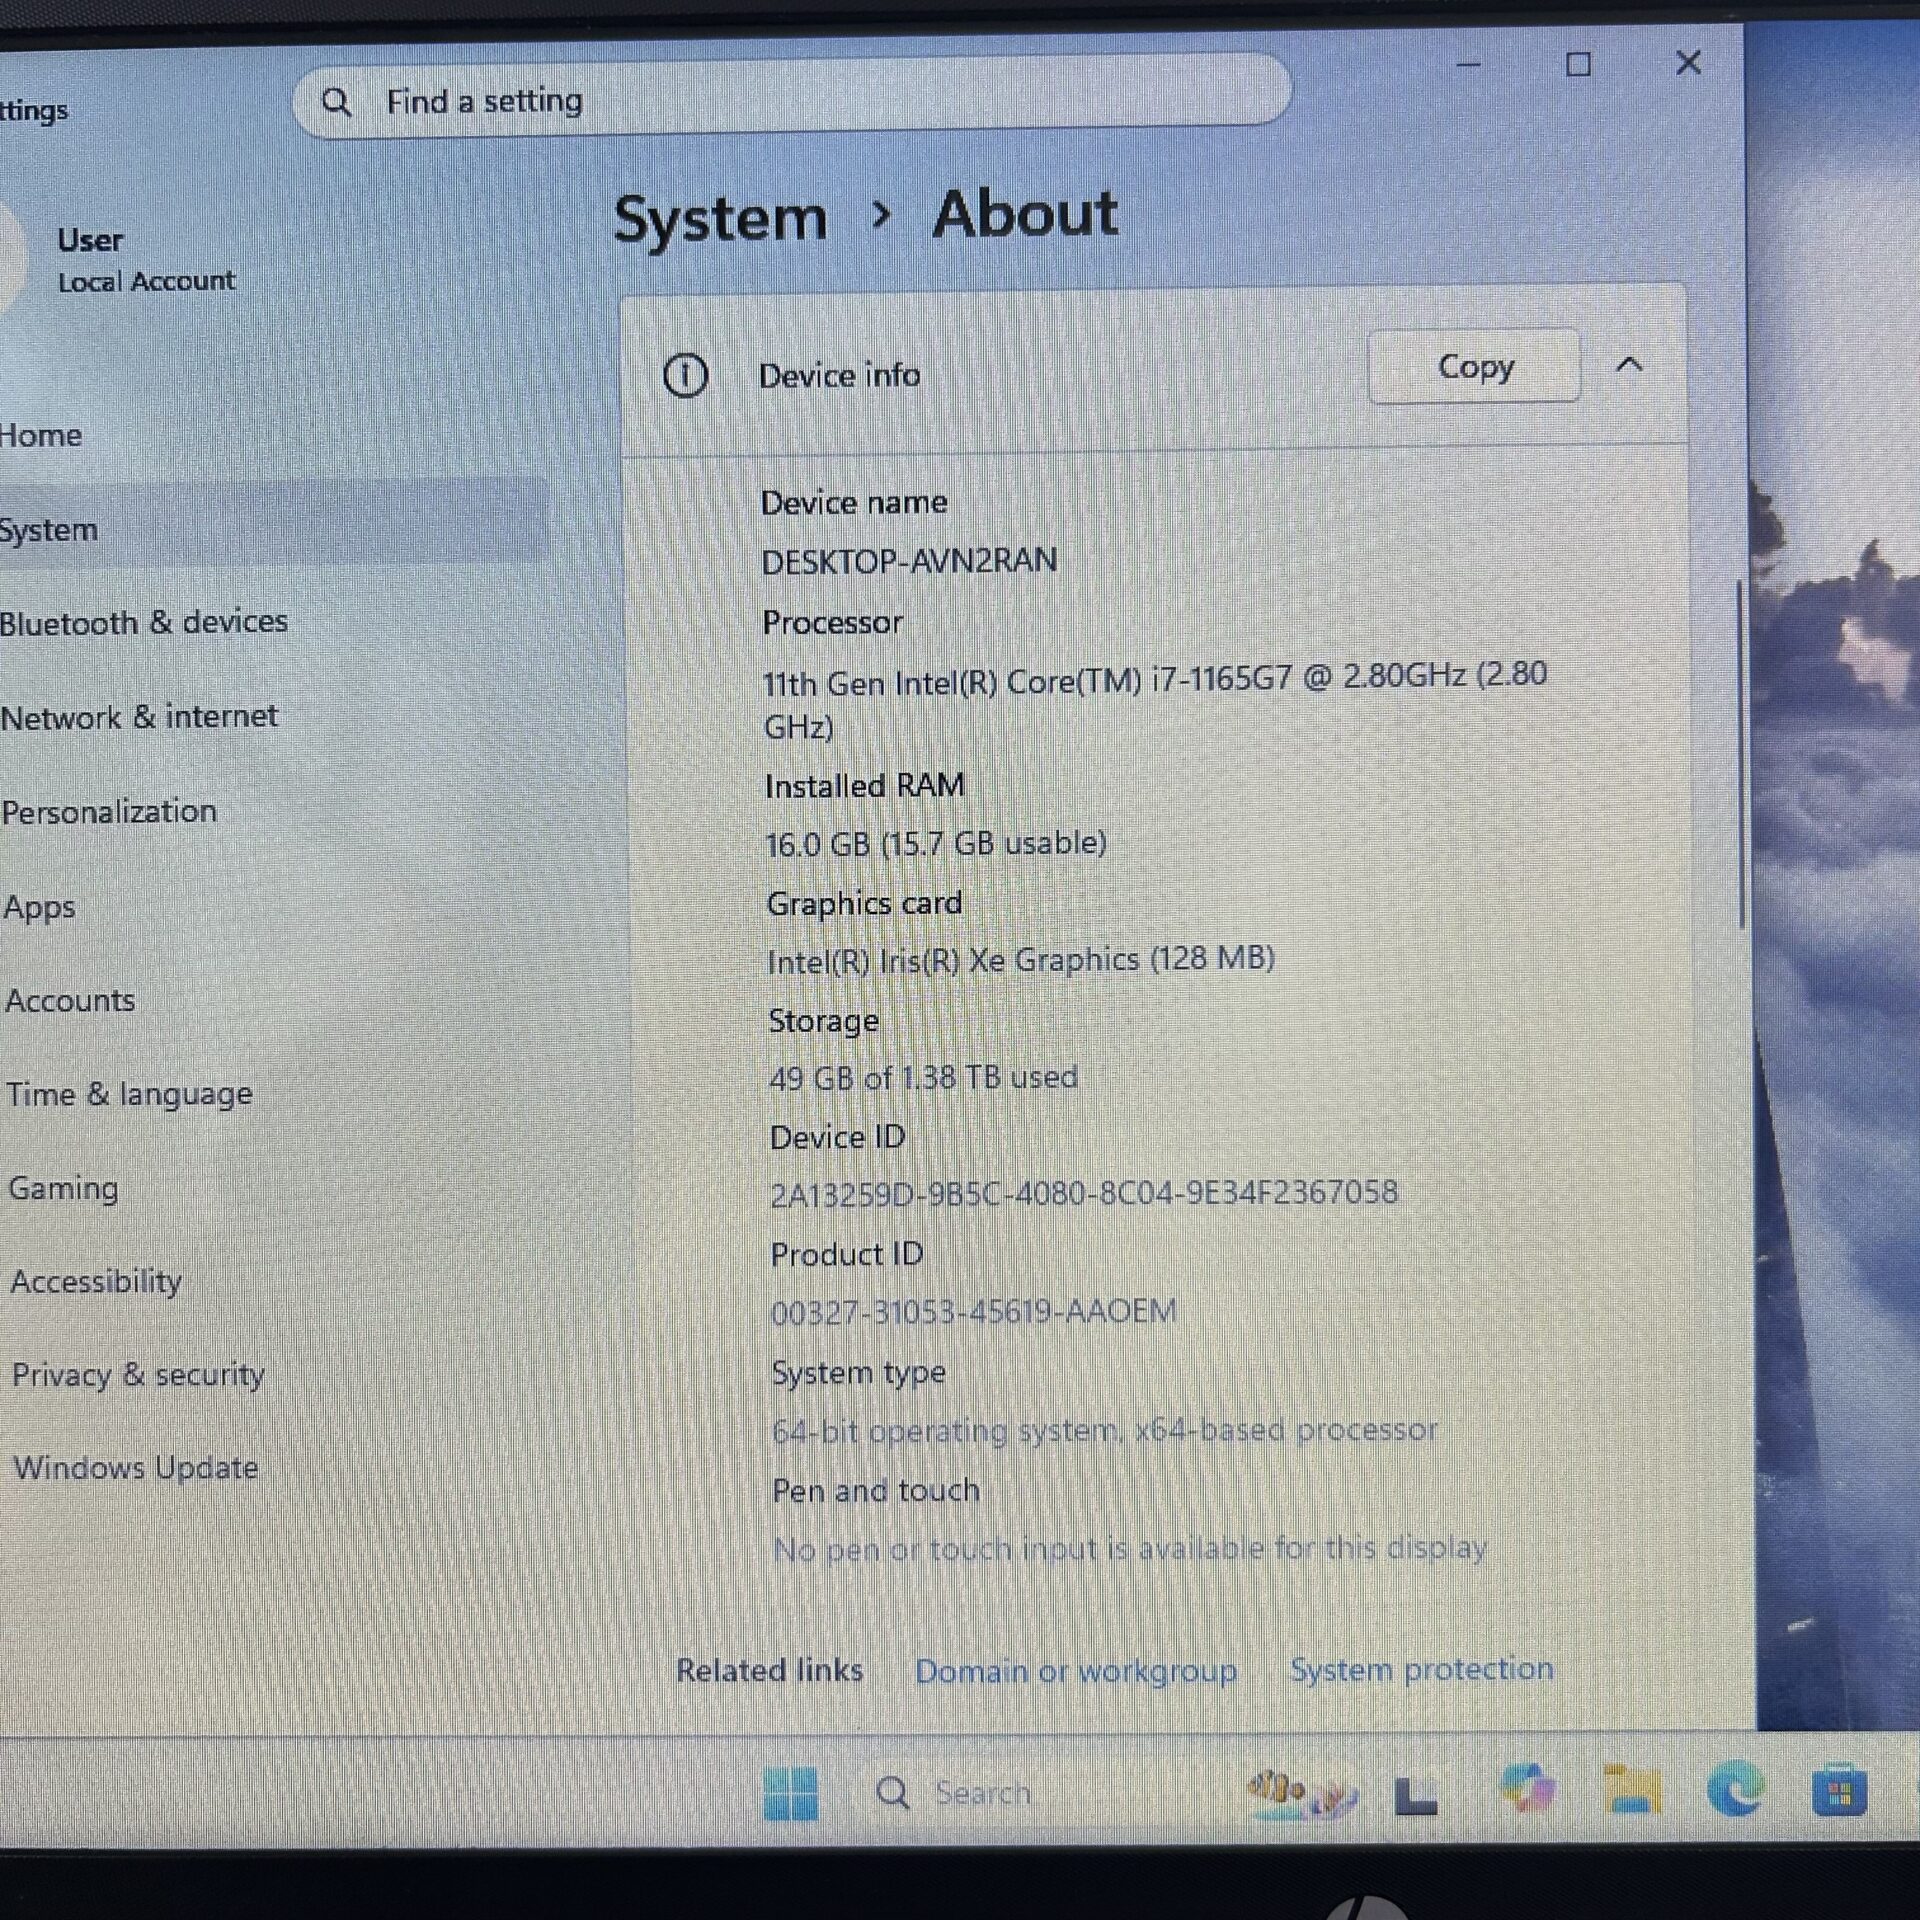Click the Storage label
The height and width of the screenshot is (1920, 1920).
pyautogui.click(x=823, y=1021)
